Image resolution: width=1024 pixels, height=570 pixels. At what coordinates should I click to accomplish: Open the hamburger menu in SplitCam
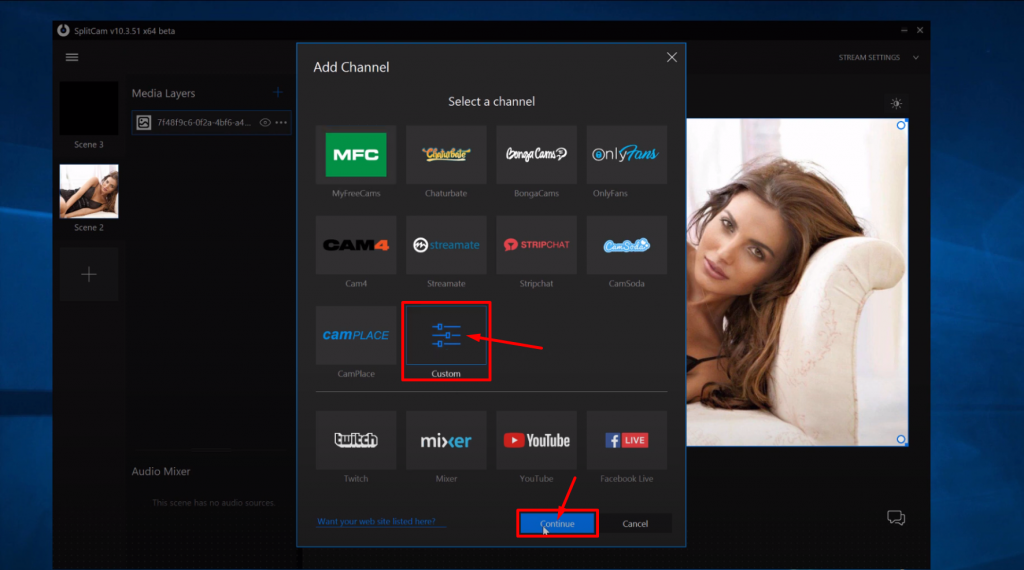pyautogui.click(x=72, y=57)
